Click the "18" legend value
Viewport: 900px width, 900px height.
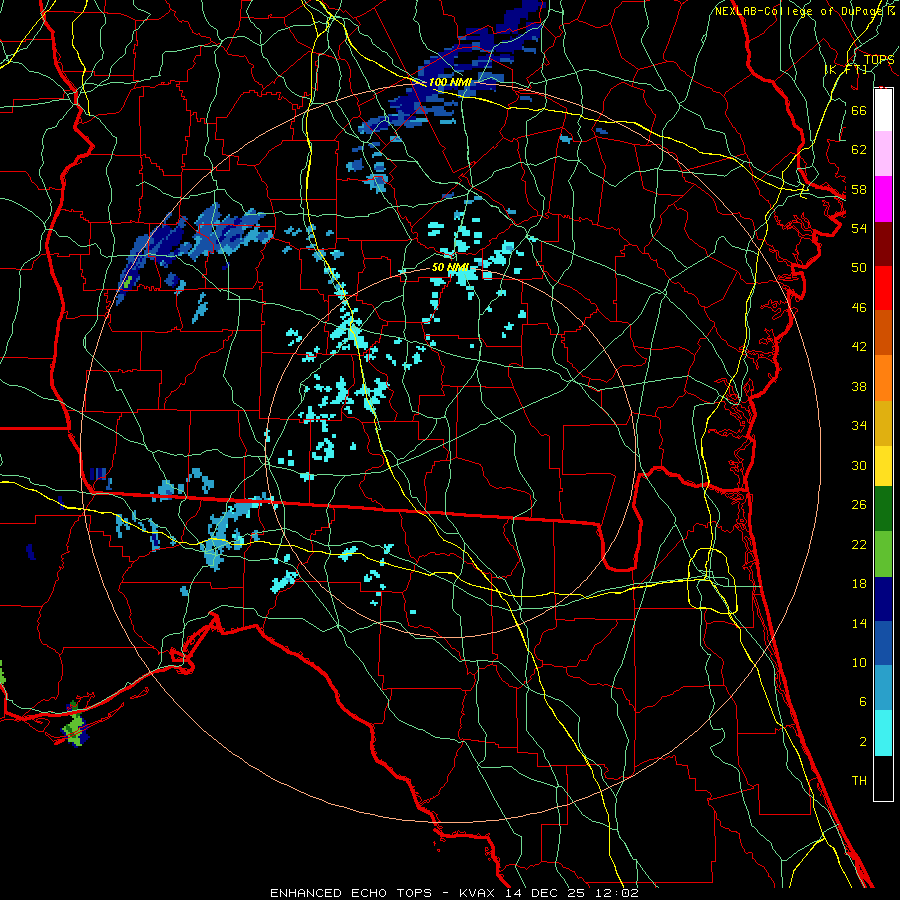click(859, 584)
